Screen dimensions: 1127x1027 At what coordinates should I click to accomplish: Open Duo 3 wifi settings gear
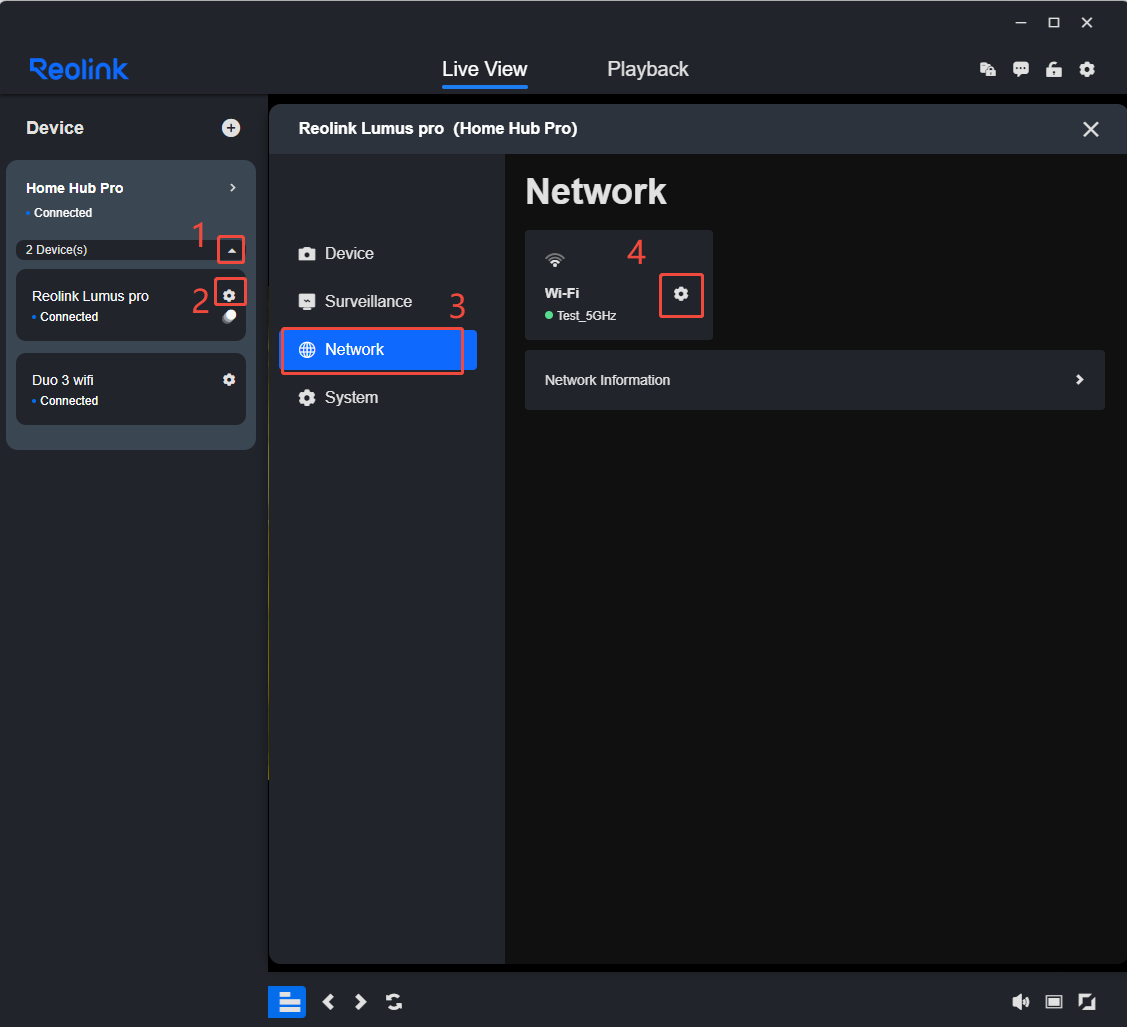(x=229, y=379)
